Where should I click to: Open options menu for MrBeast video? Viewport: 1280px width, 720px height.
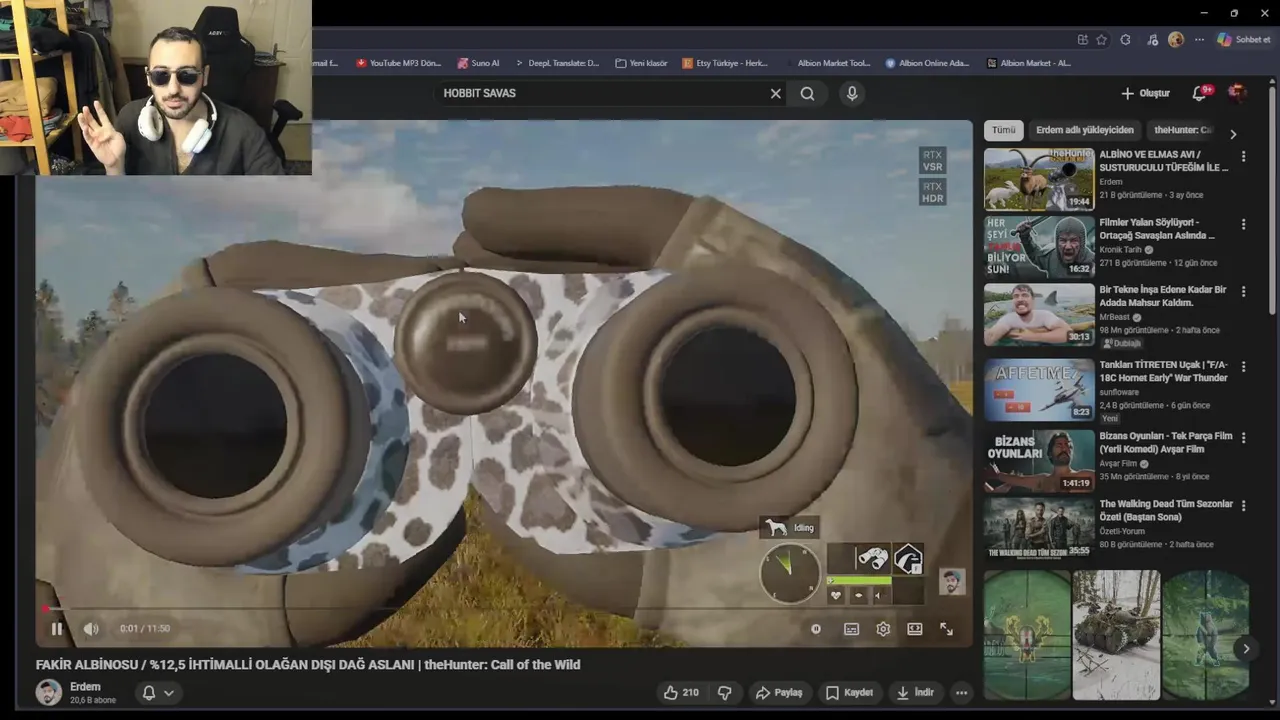click(x=1243, y=292)
